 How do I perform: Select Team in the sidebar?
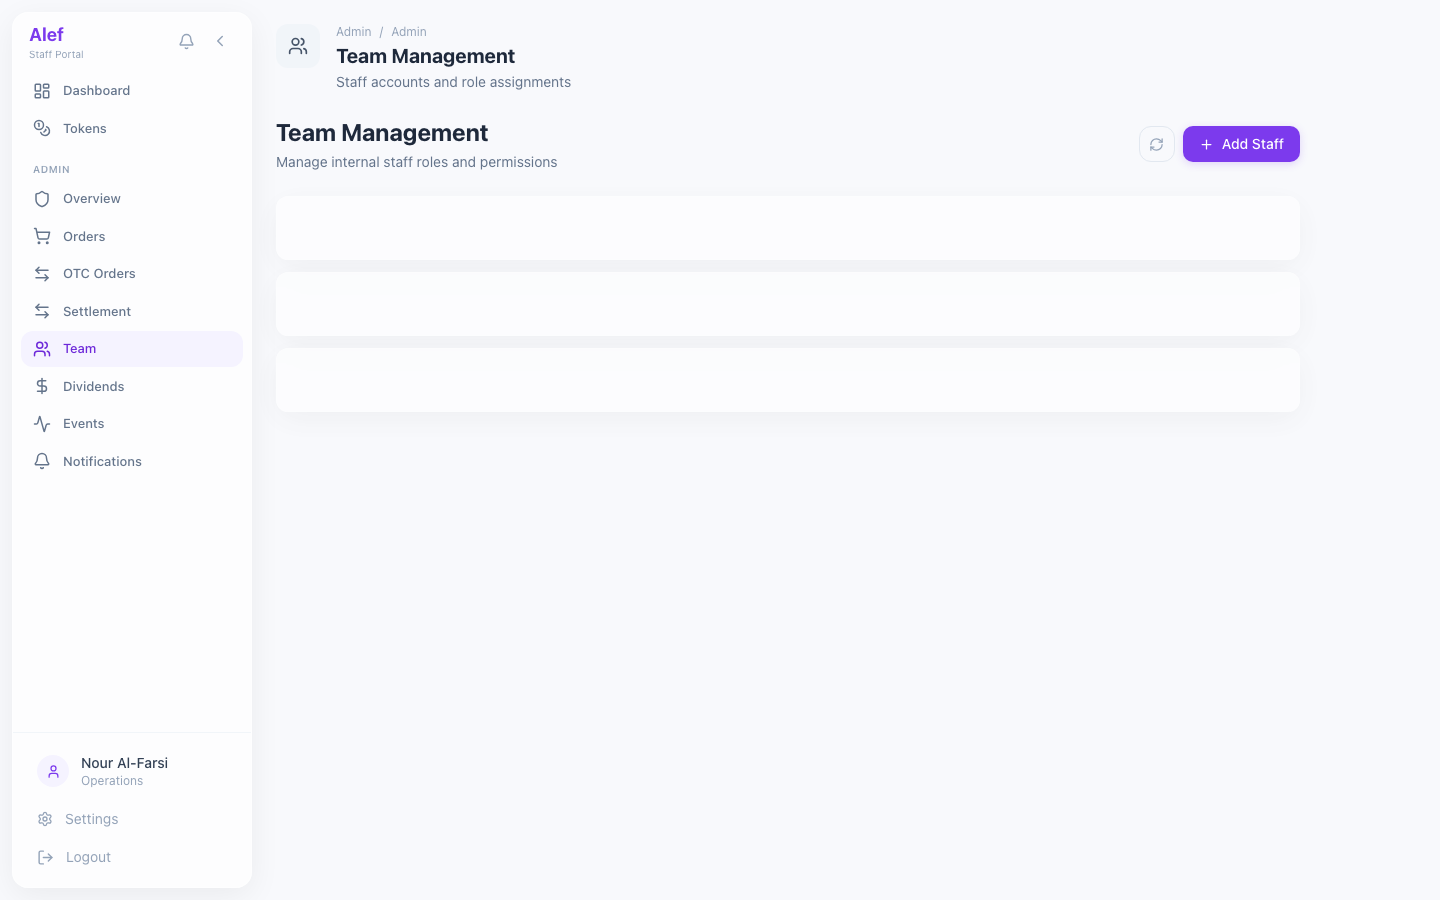tap(79, 348)
